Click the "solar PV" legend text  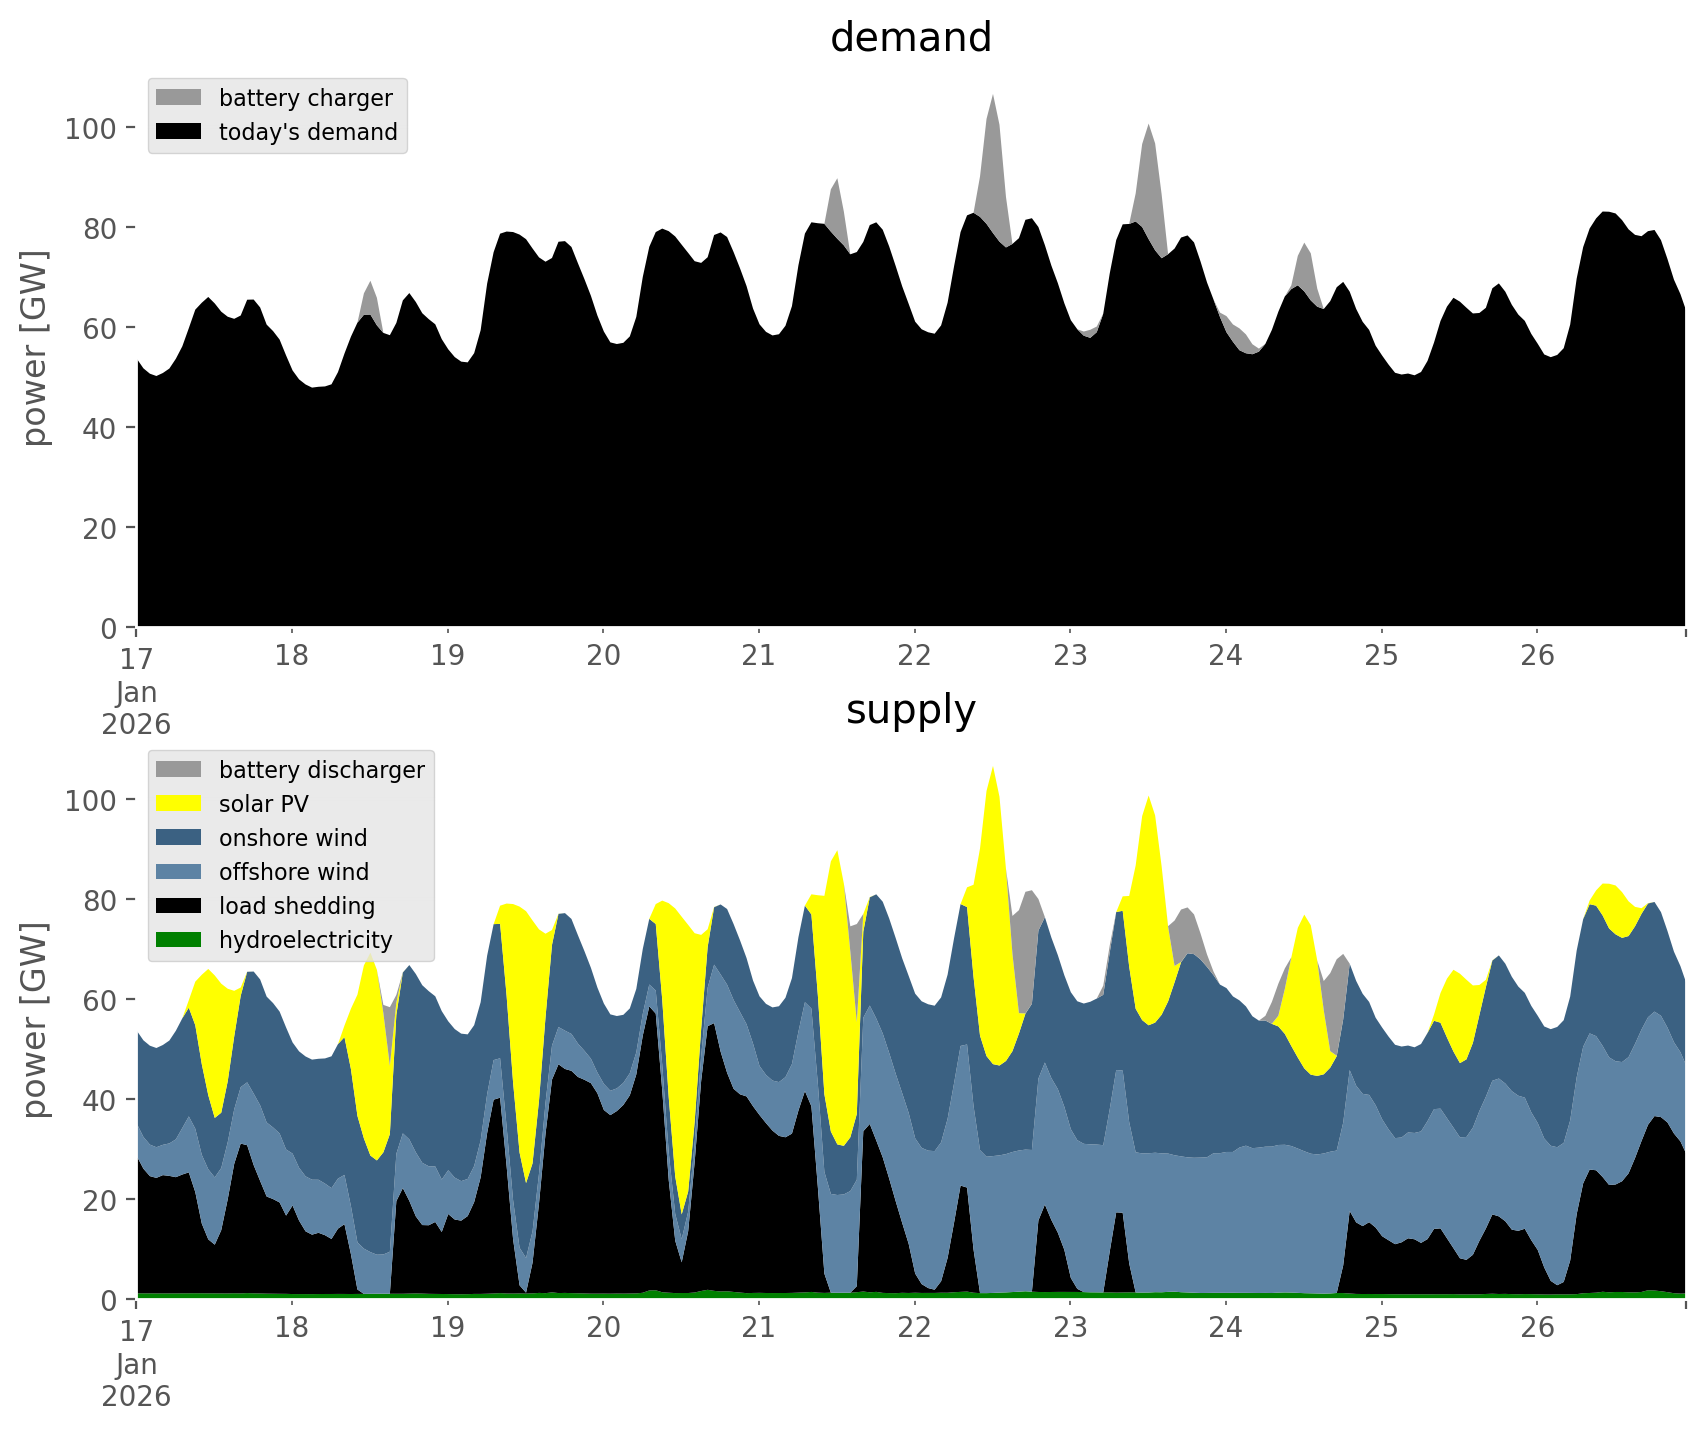click(x=264, y=804)
